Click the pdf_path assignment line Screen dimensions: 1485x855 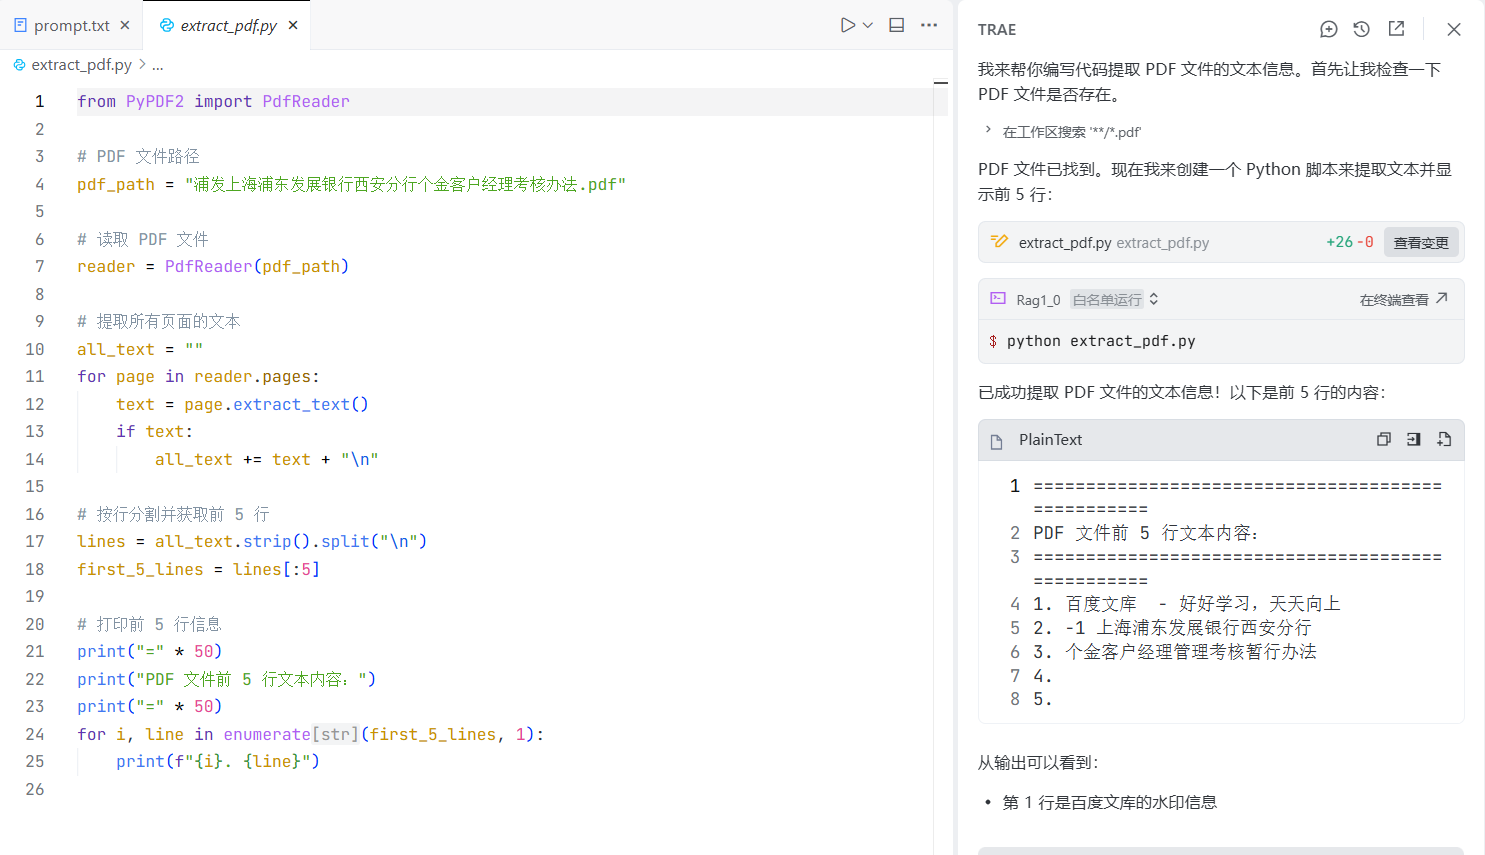[351, 184]
